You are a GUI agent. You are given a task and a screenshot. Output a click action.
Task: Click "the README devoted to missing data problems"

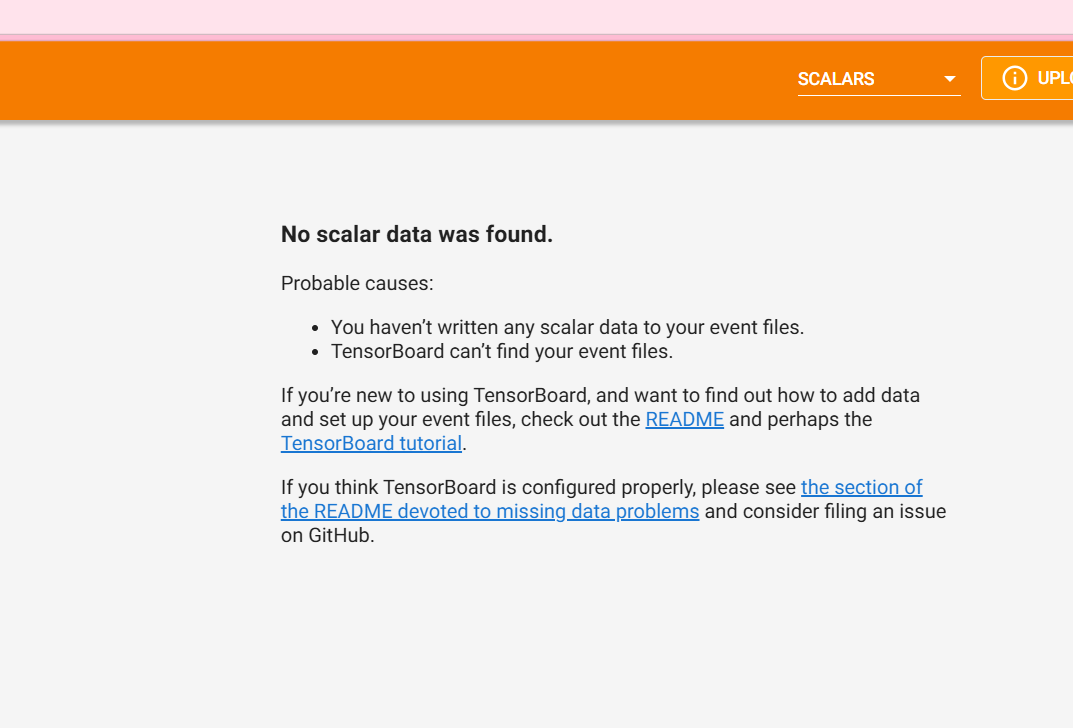tap(490, 511)
